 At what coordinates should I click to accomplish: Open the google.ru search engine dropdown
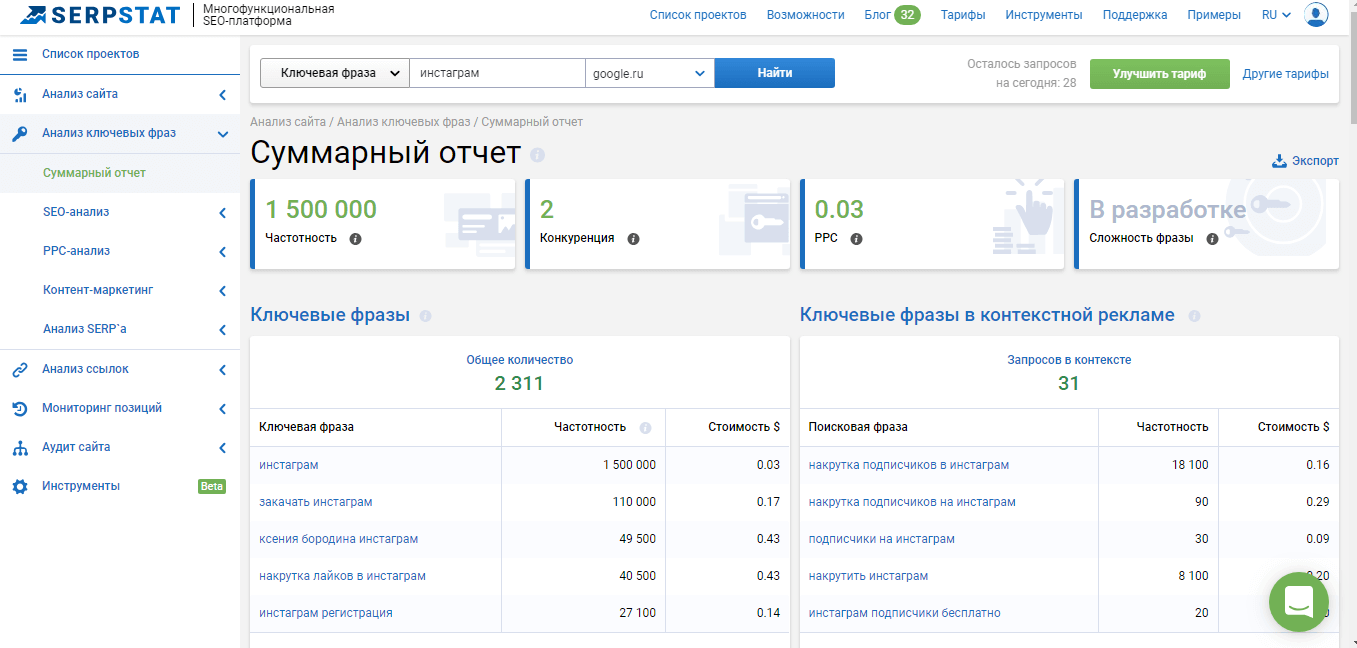[x=649, y=73]
